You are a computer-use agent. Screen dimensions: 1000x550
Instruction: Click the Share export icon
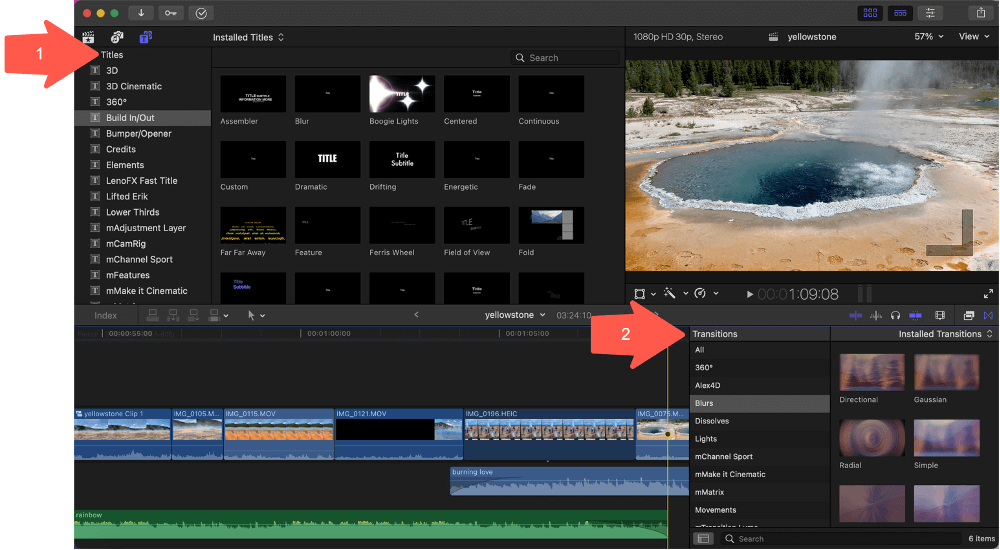(x=981, y=13)
